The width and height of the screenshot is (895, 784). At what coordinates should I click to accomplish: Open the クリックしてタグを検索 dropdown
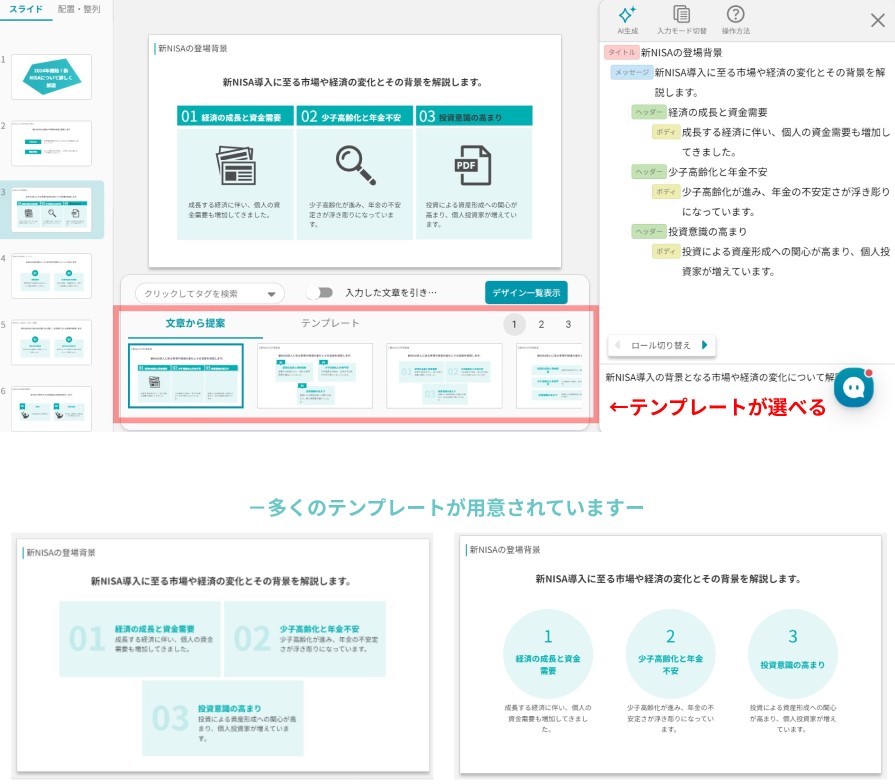pos(210,294)
